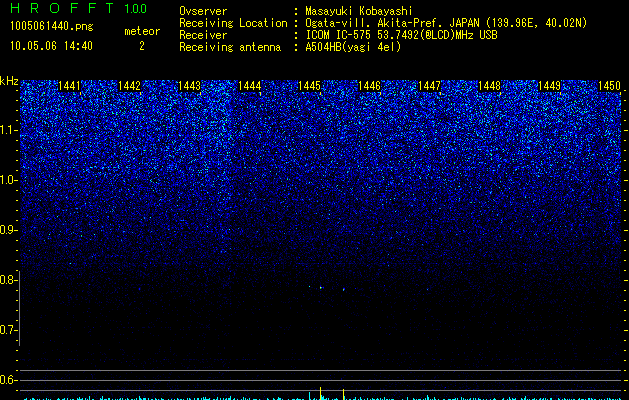
Task: Select the version number 1.00
Action: pyautogui.click(x=136, y=9)
